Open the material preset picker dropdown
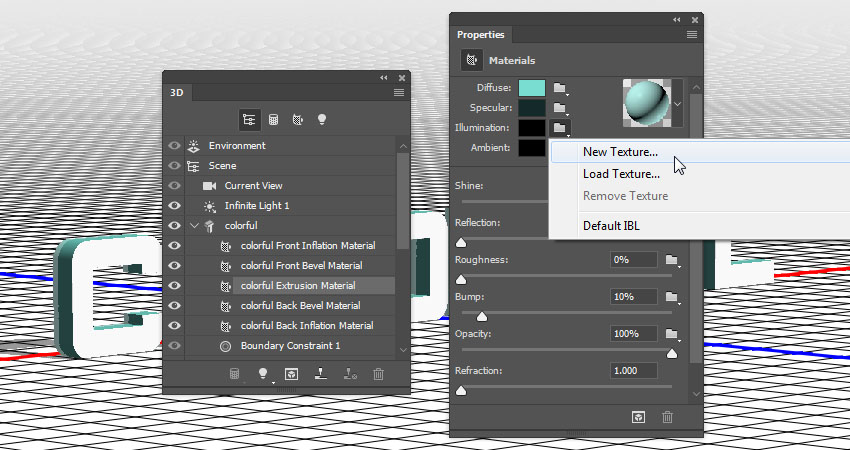The width and height of the screenshot is (850, 450). point(678,103)
